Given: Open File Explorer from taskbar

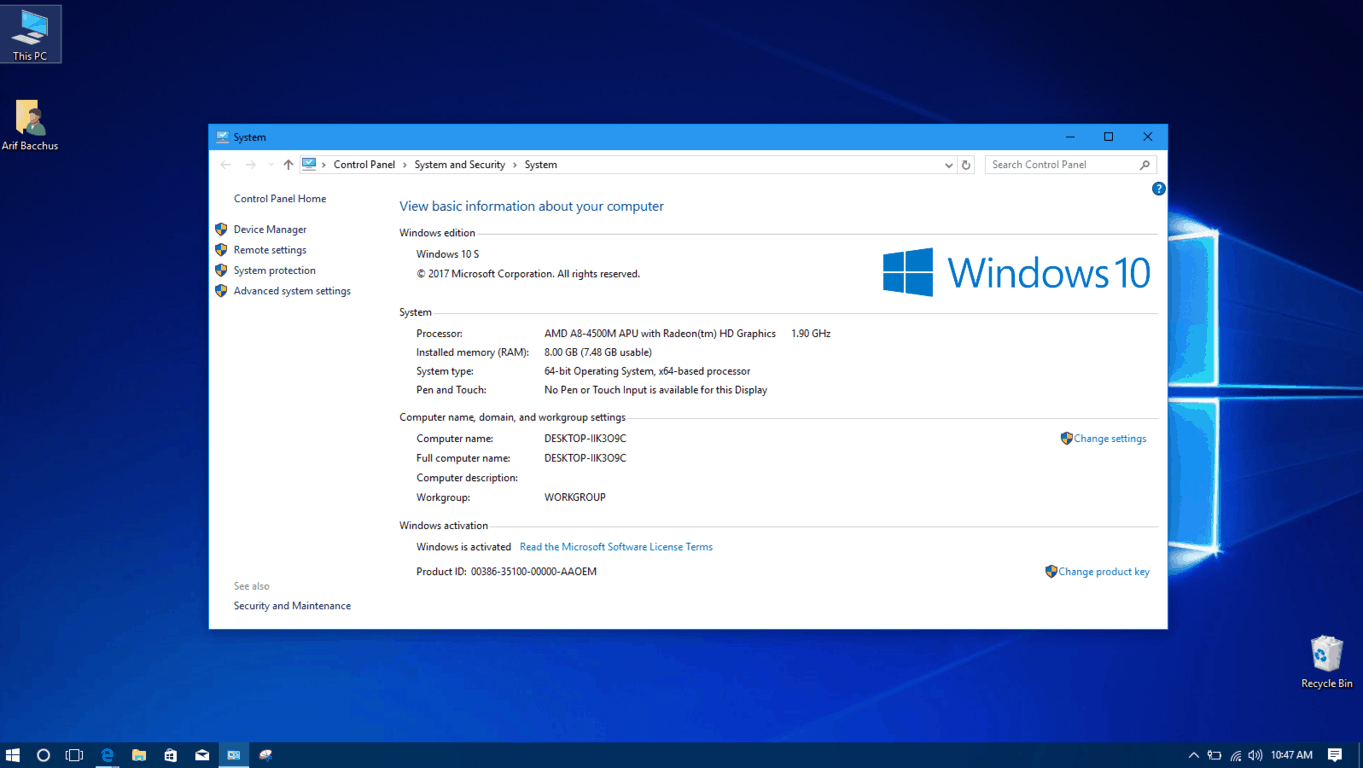Looking at the screenshot, I should point(139,755).
